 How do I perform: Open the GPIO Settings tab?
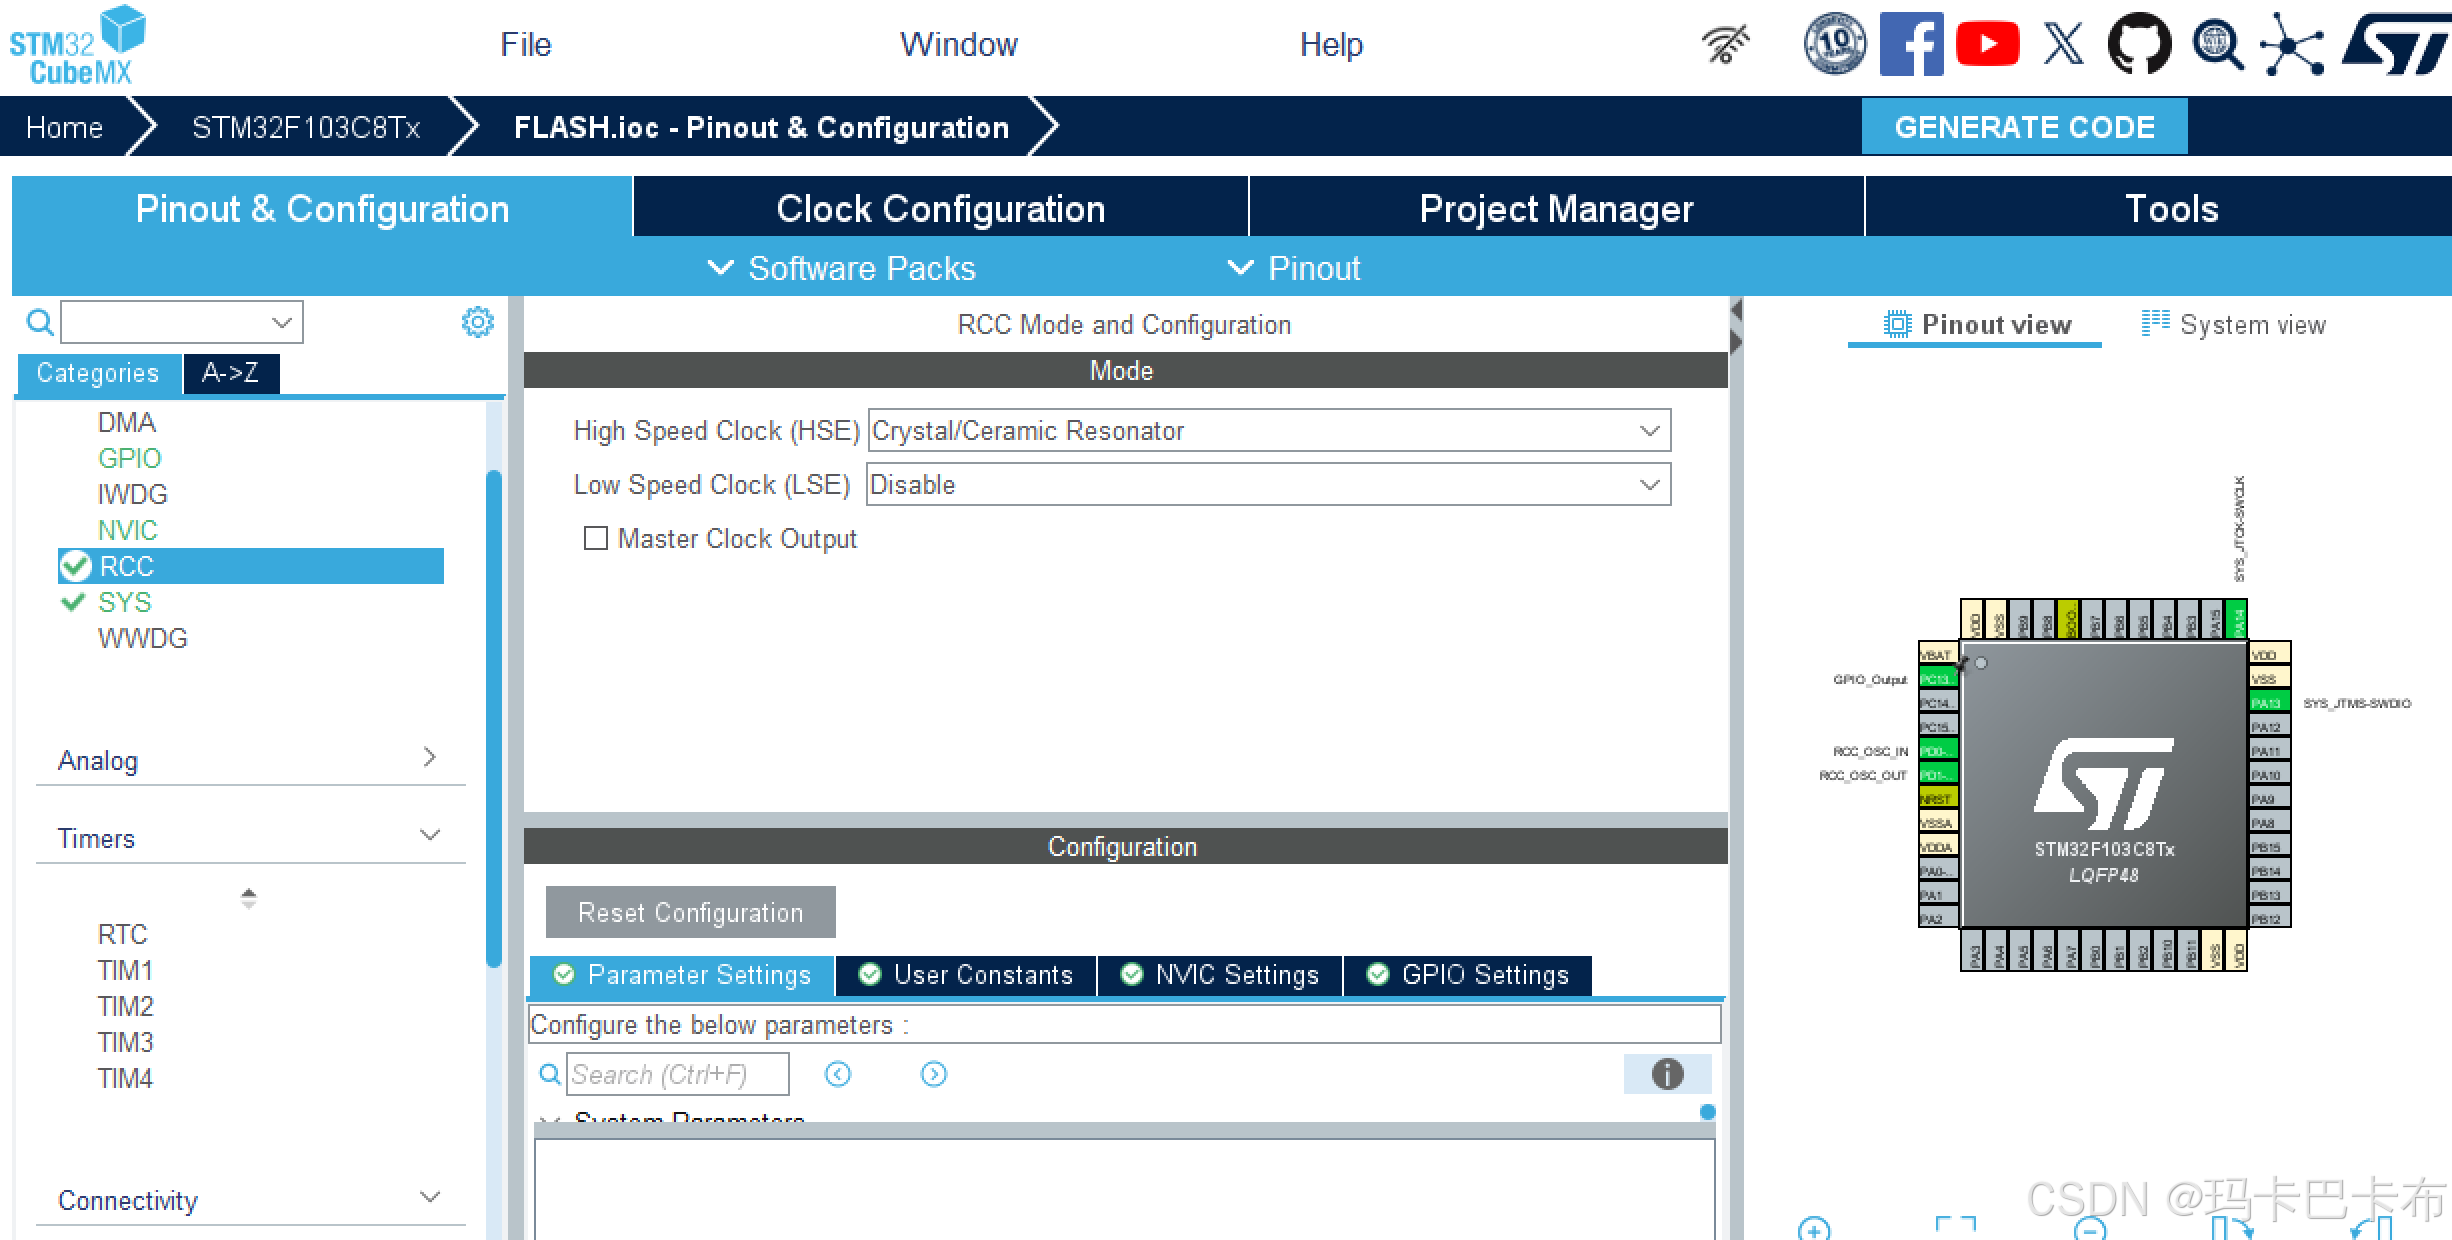click(x=1467, y=974)
